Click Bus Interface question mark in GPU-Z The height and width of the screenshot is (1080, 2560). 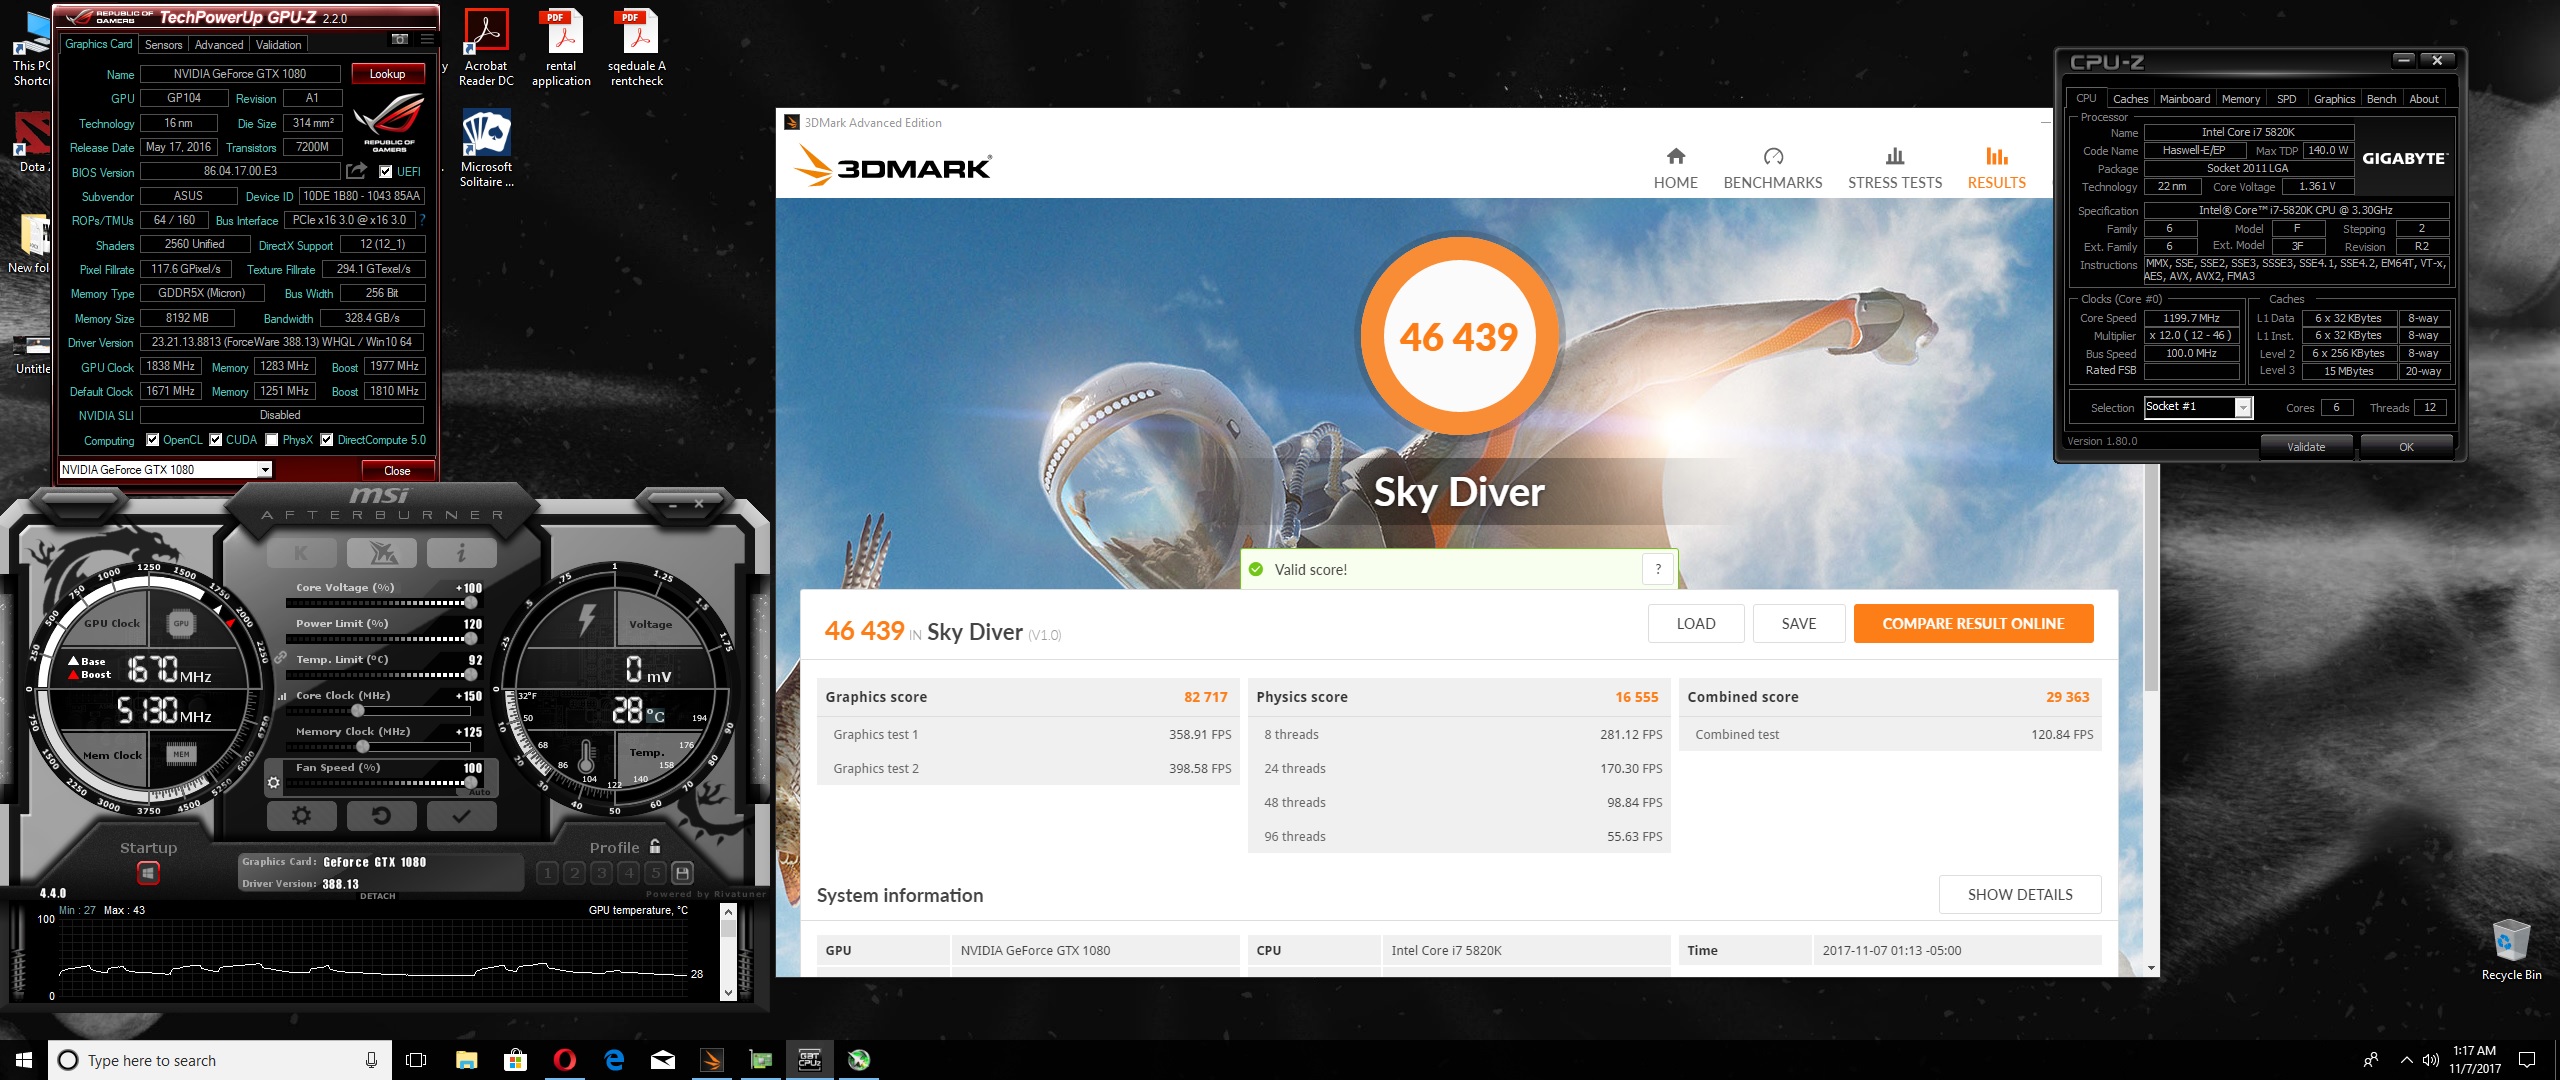422,220
